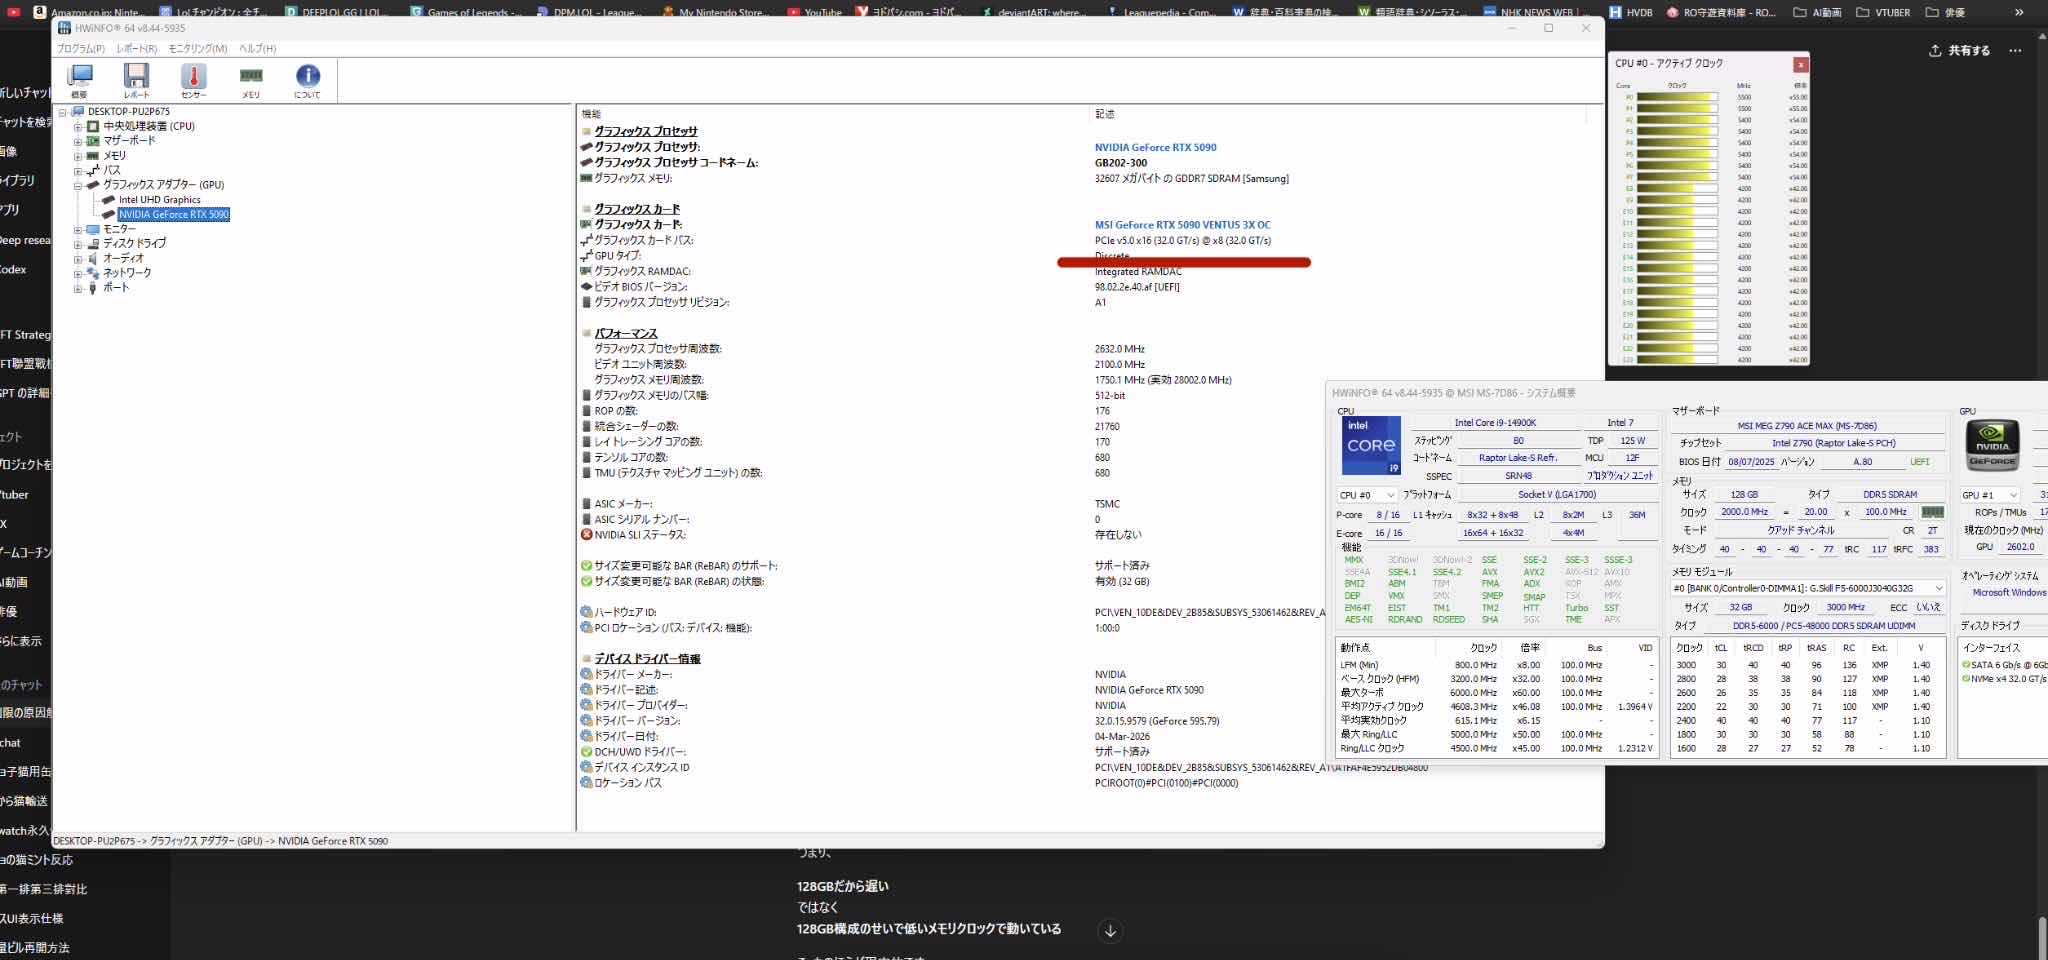Click the Intel Core i9 logo
Viewport: 2048px width, 960px height.
[1370, 446]
